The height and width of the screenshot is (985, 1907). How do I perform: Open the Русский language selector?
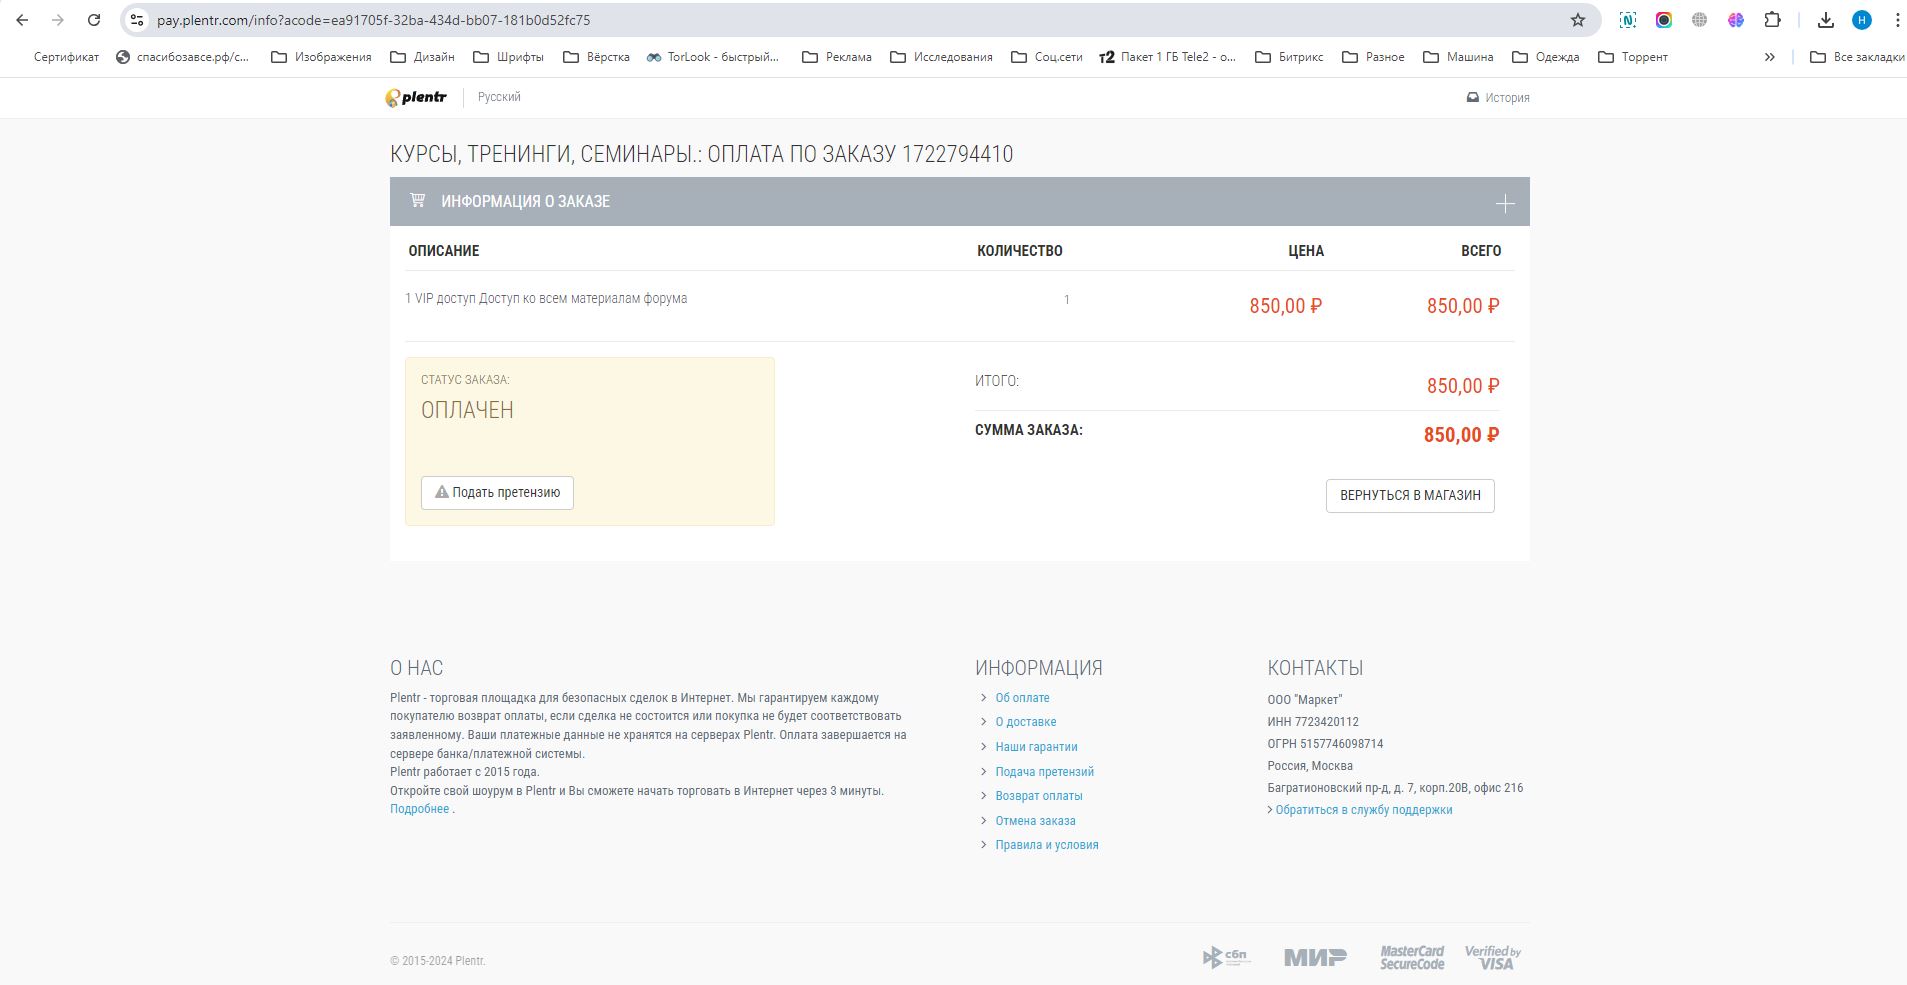click(x=499, y=97)
